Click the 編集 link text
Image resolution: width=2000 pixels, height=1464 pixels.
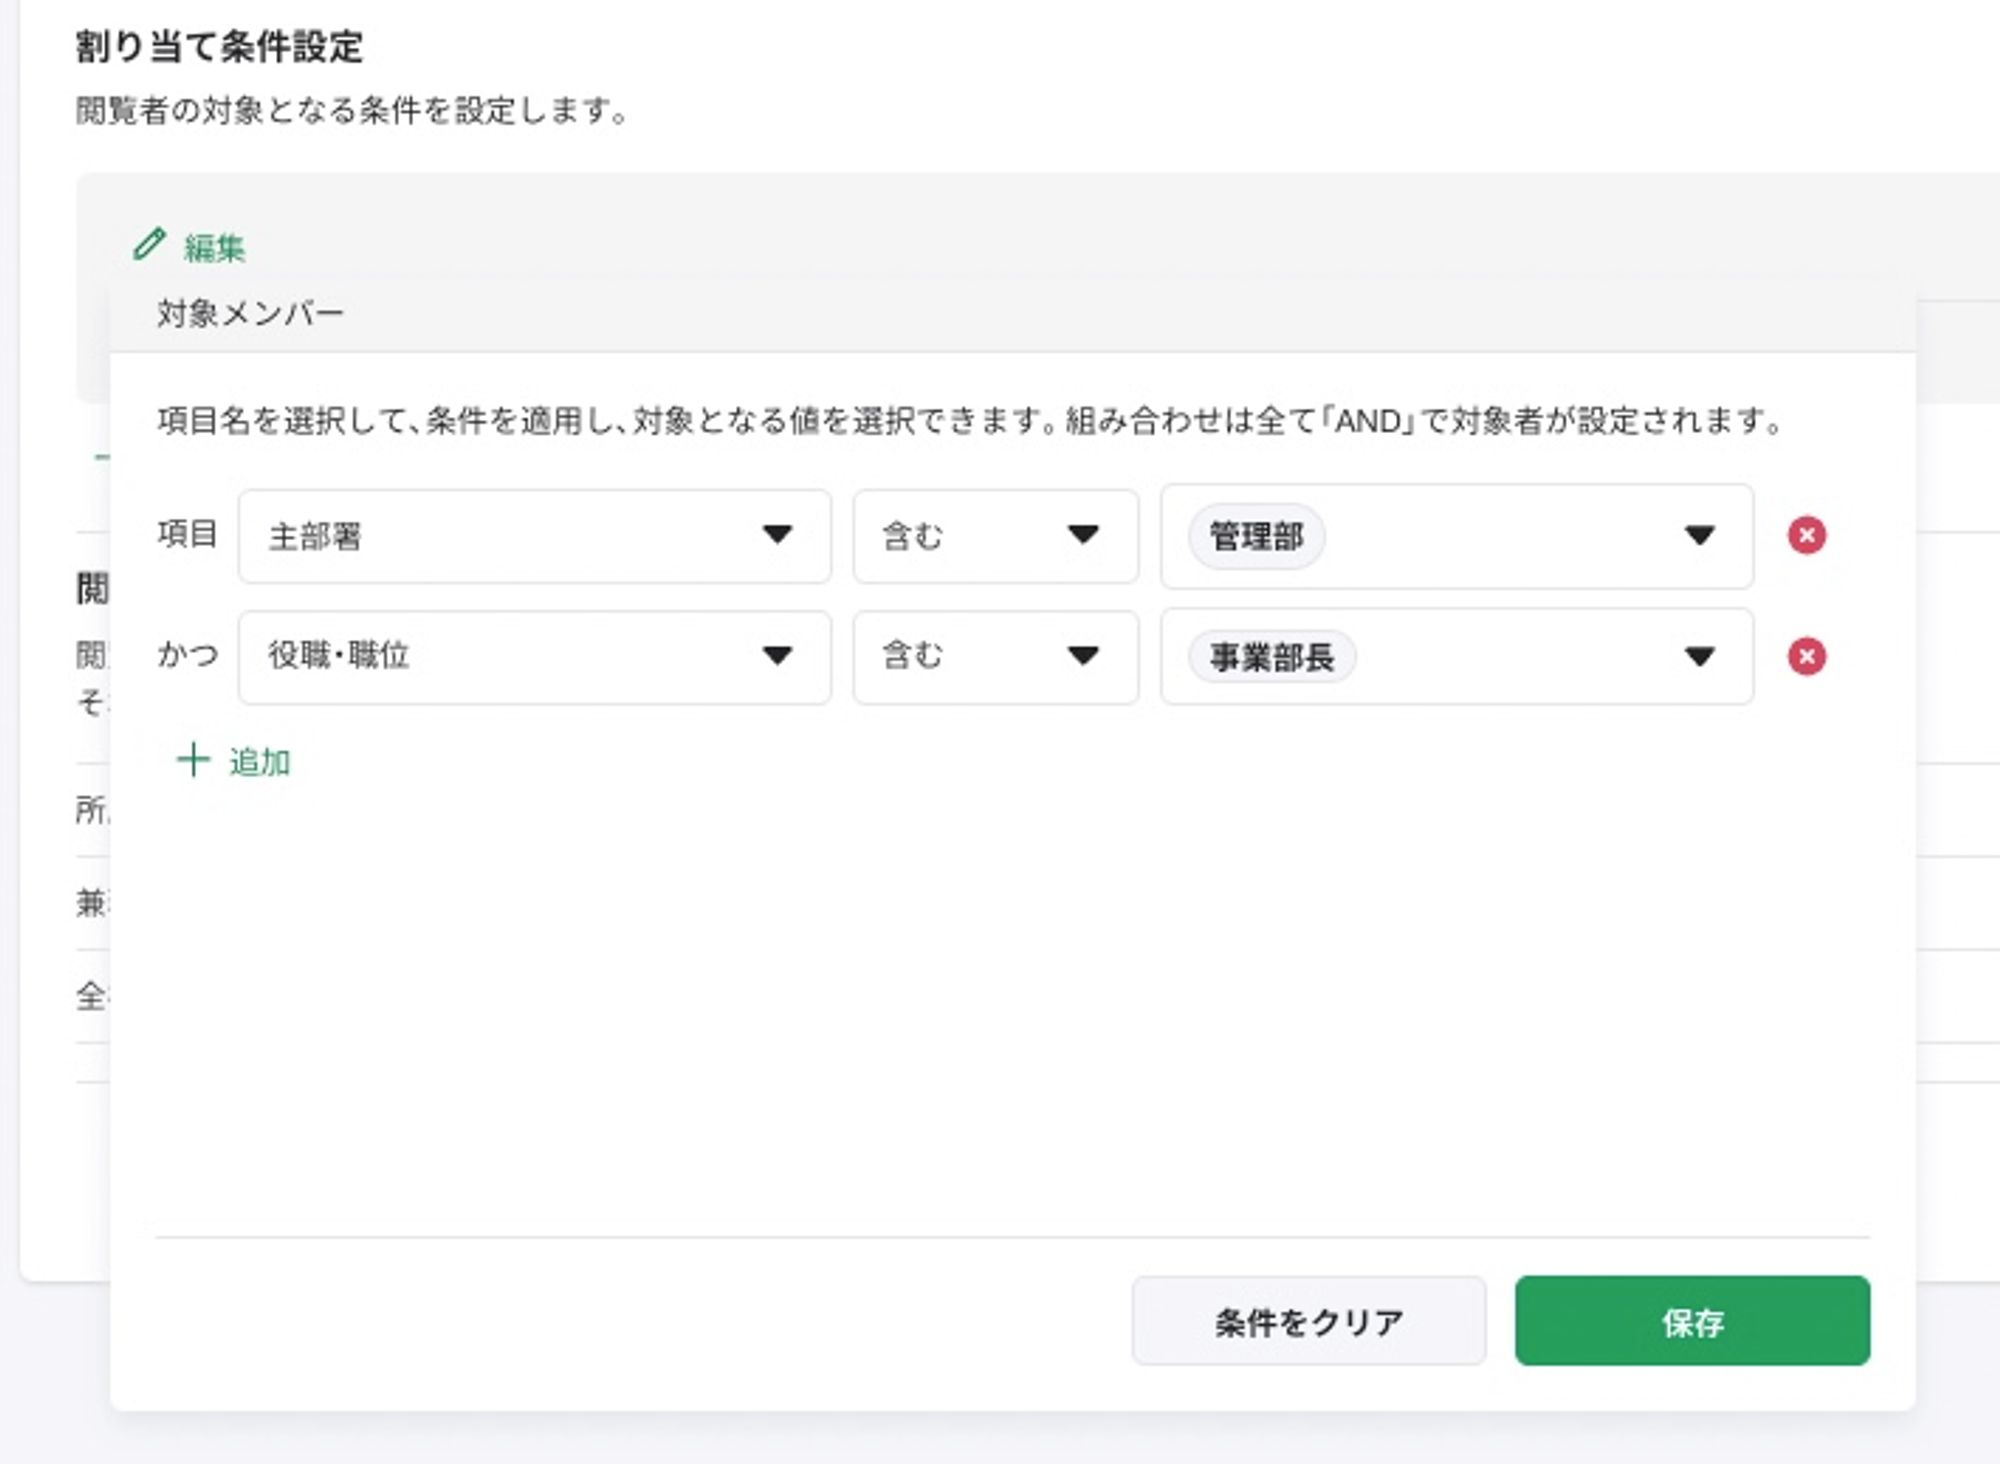tap(214, 248)
